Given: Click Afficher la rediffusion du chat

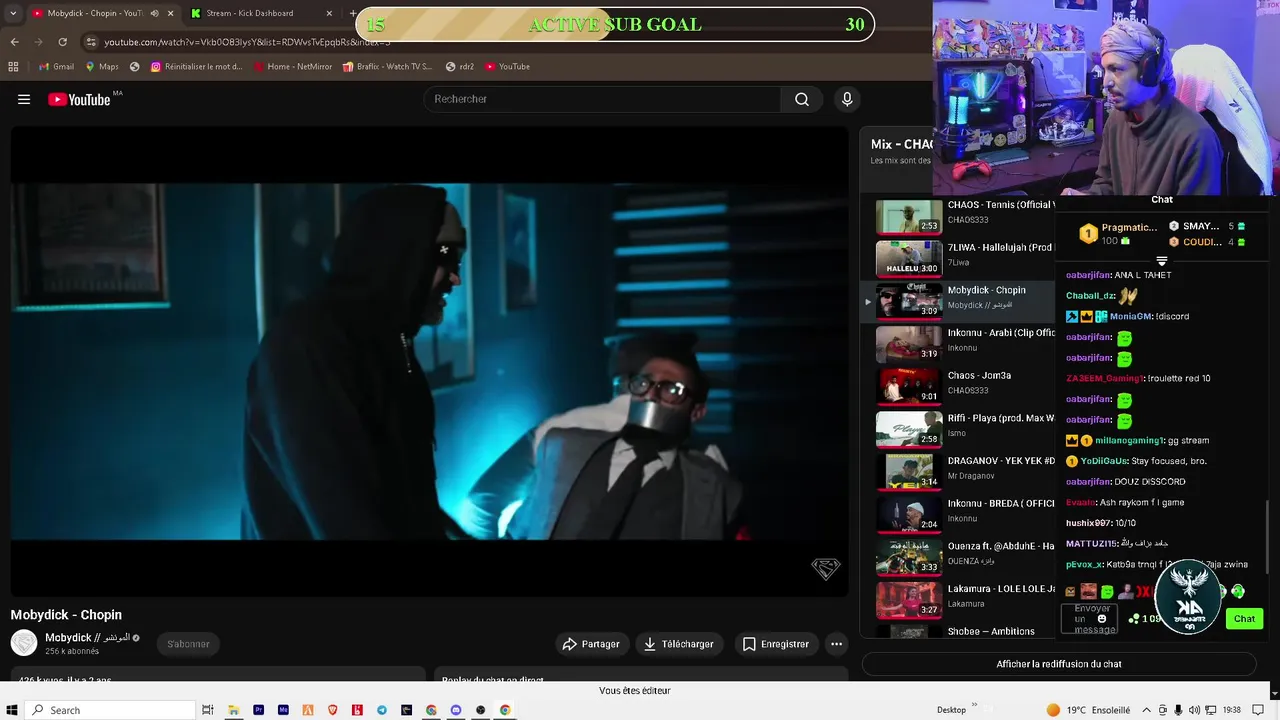Looking at the screenshot, I should 1058,664.
